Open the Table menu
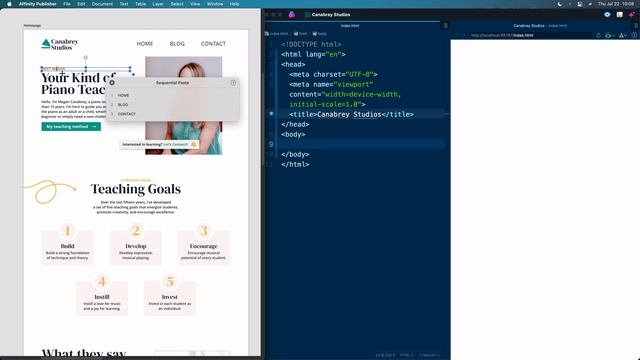Image resolution: width=640 pixels, height=360 pixels. [140, 4]
